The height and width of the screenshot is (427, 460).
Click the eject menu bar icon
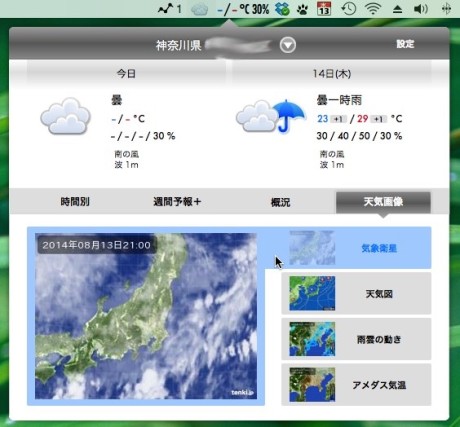click(397, 9)
